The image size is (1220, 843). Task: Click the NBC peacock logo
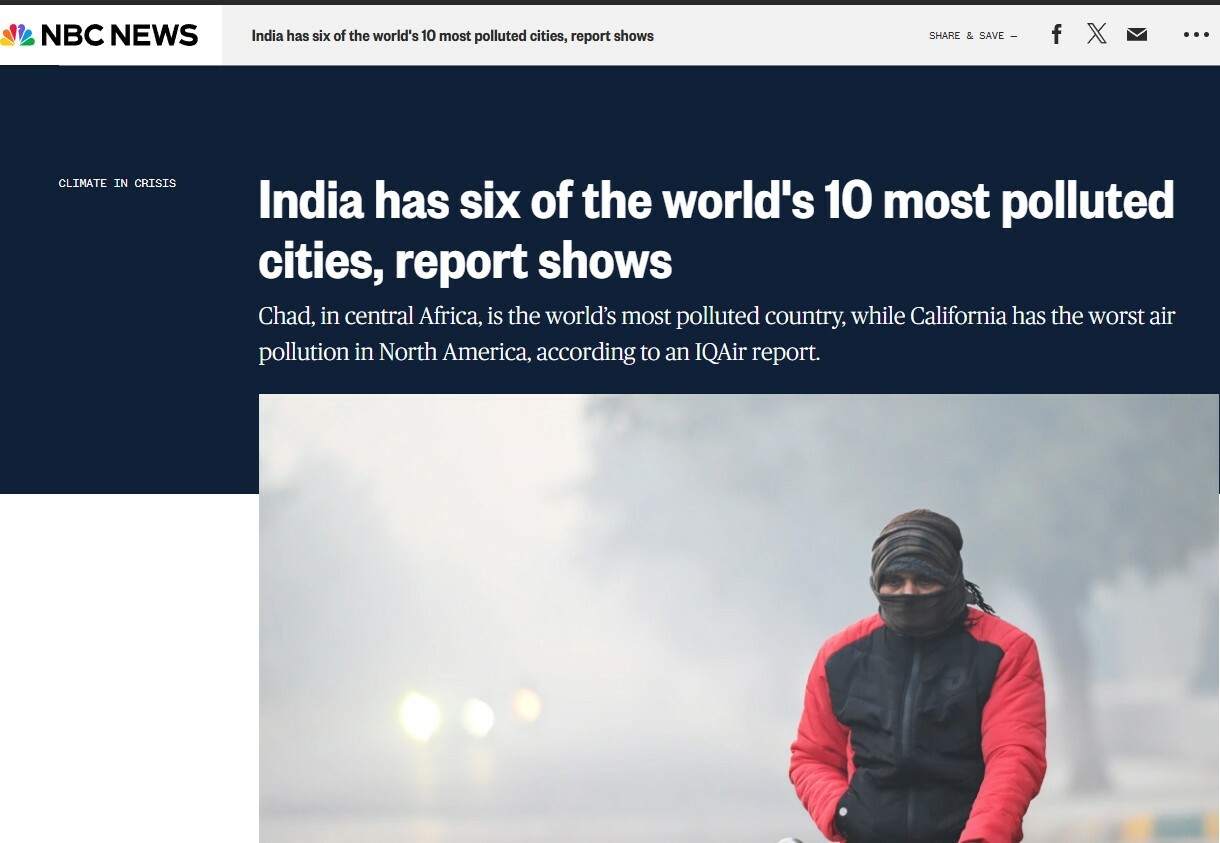pyautogui.click(x=17, y=35)
